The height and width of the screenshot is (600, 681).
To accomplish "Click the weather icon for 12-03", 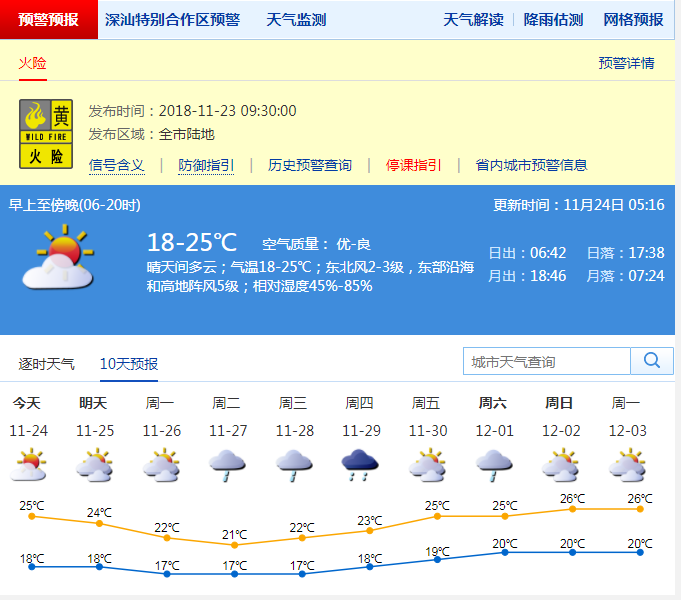I will click(x=627, y=465).
